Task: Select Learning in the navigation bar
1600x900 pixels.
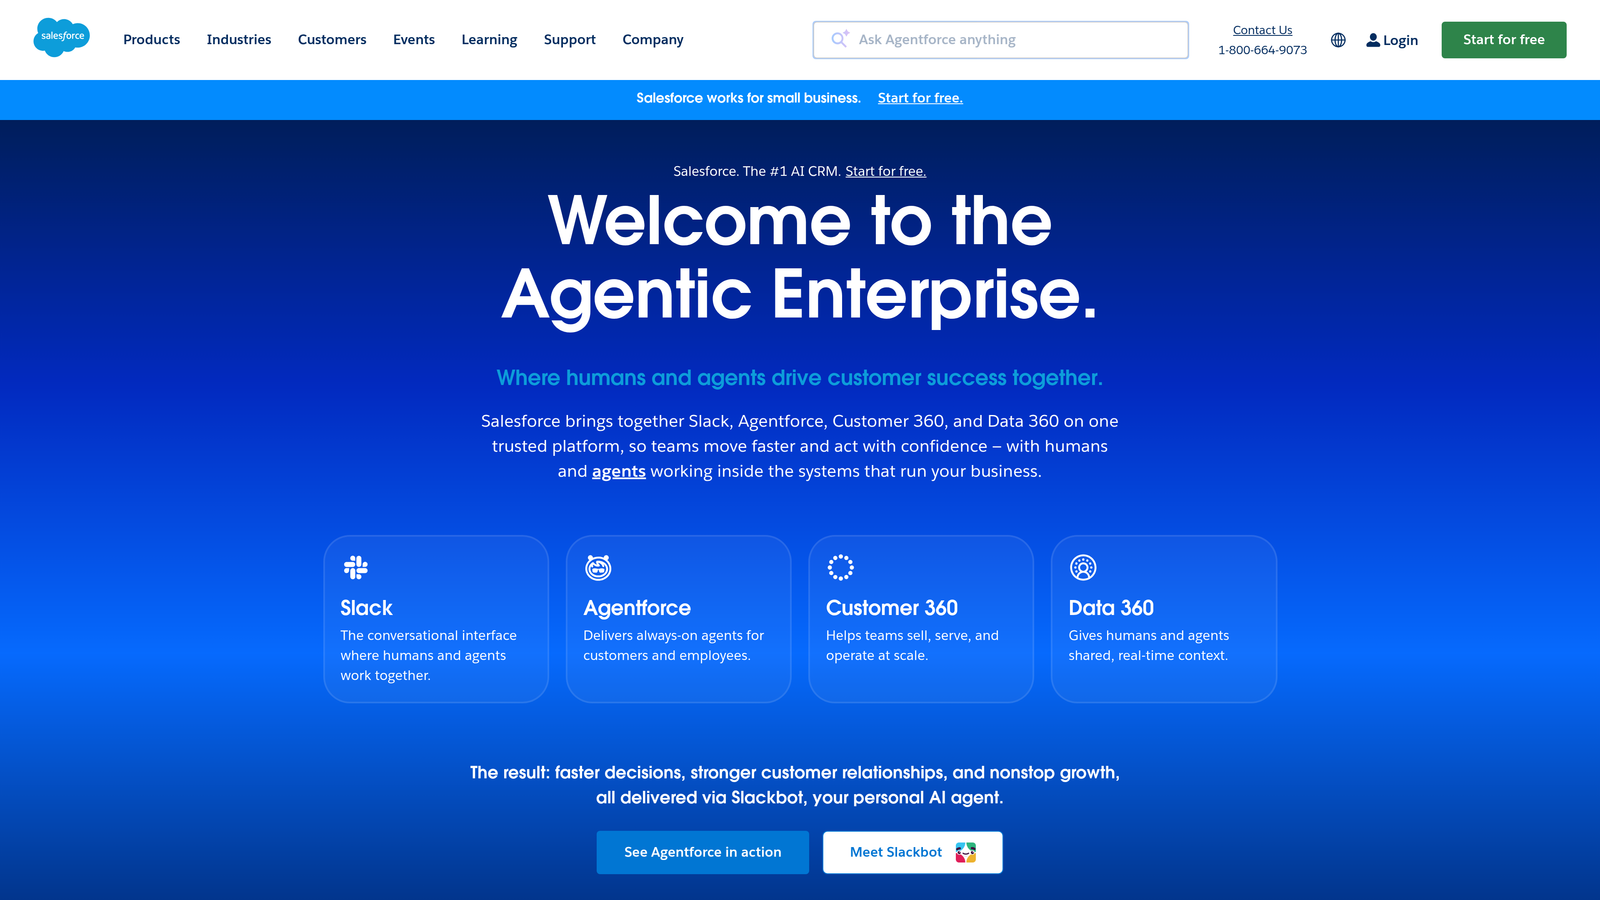Action: tap(489, 40)
